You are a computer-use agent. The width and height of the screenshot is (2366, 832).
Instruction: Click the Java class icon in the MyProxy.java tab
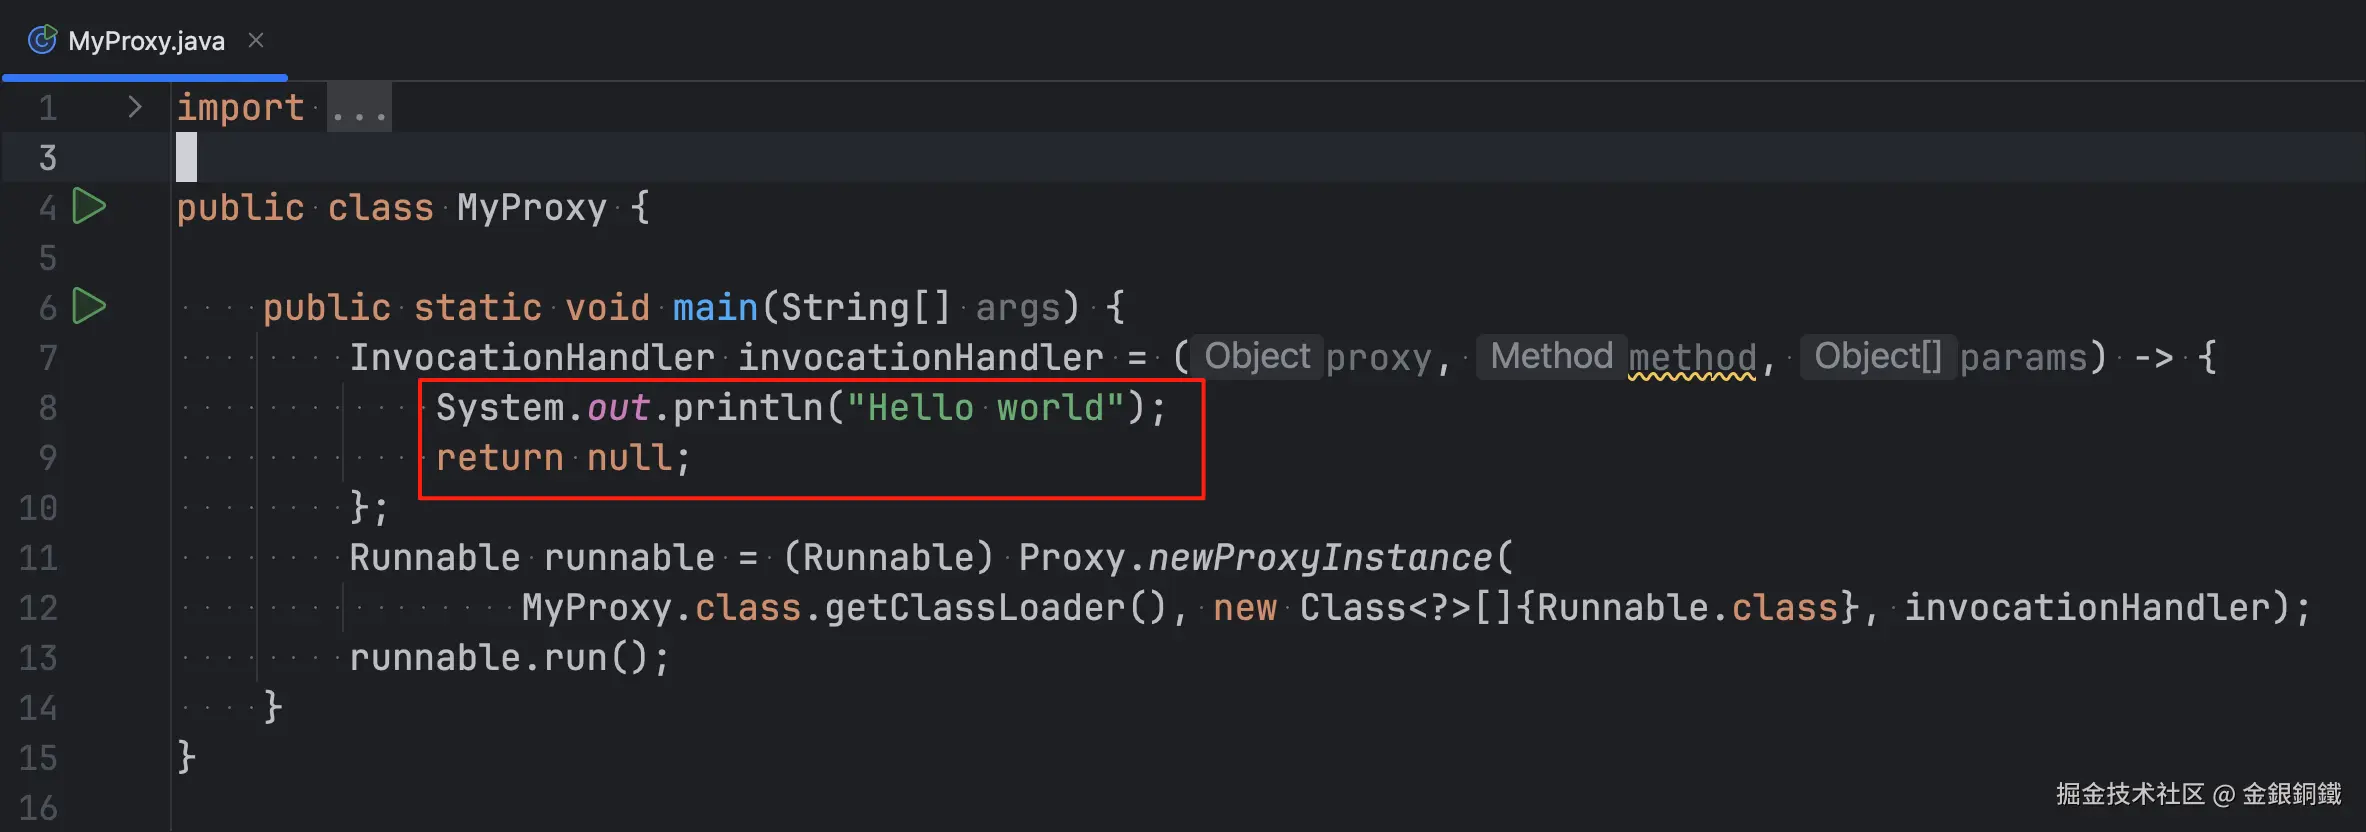42,40
